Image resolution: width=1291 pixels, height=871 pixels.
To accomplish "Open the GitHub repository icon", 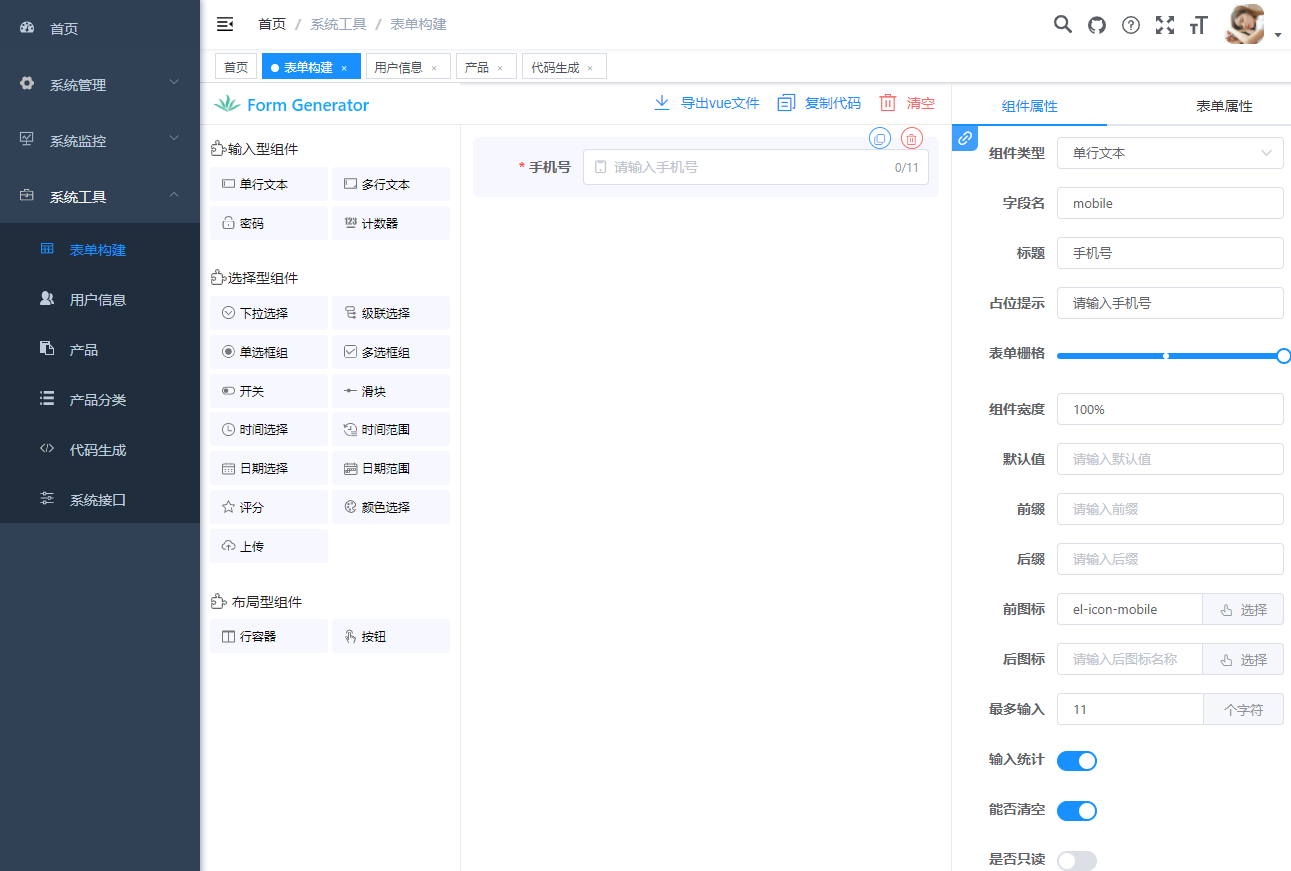I will [1097, 25].
